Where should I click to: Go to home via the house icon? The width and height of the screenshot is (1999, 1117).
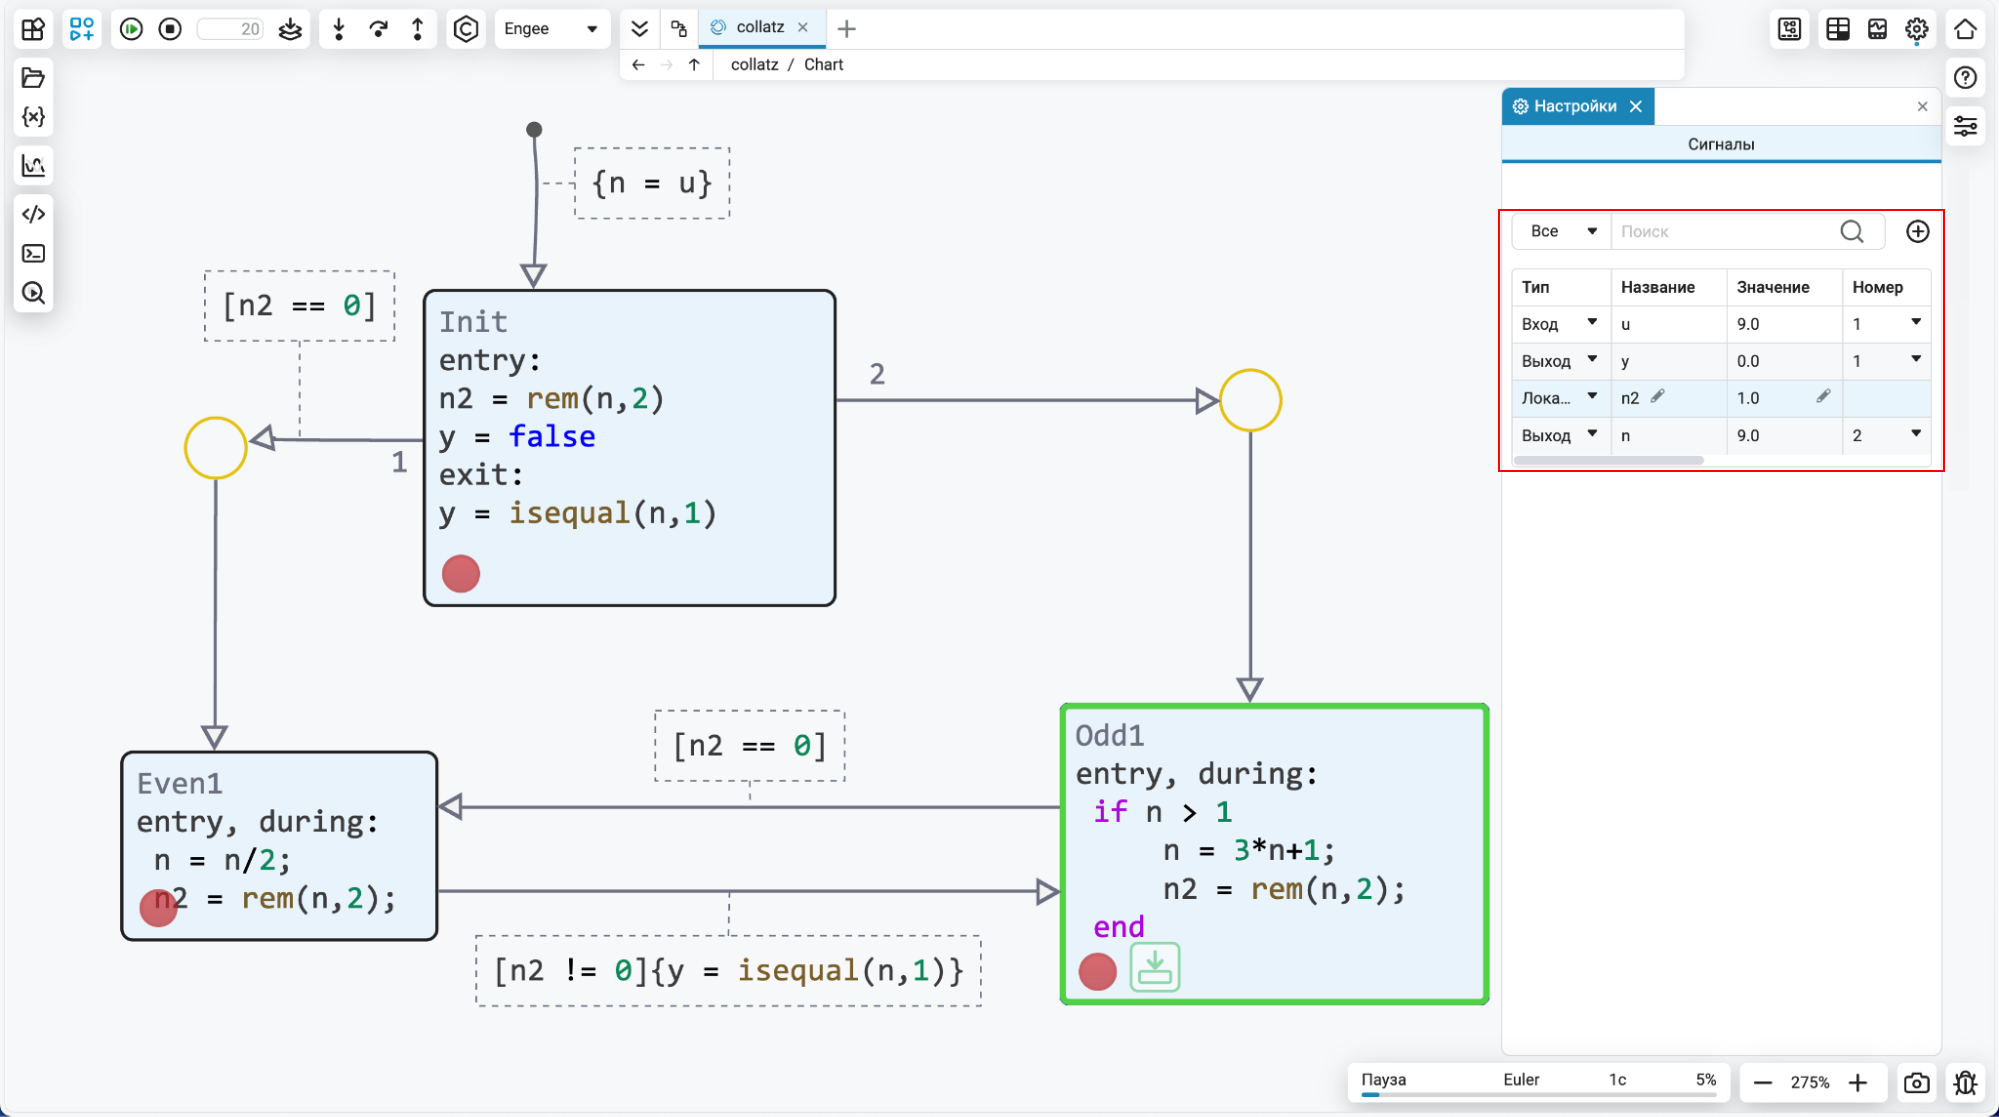click(1965, 29)
